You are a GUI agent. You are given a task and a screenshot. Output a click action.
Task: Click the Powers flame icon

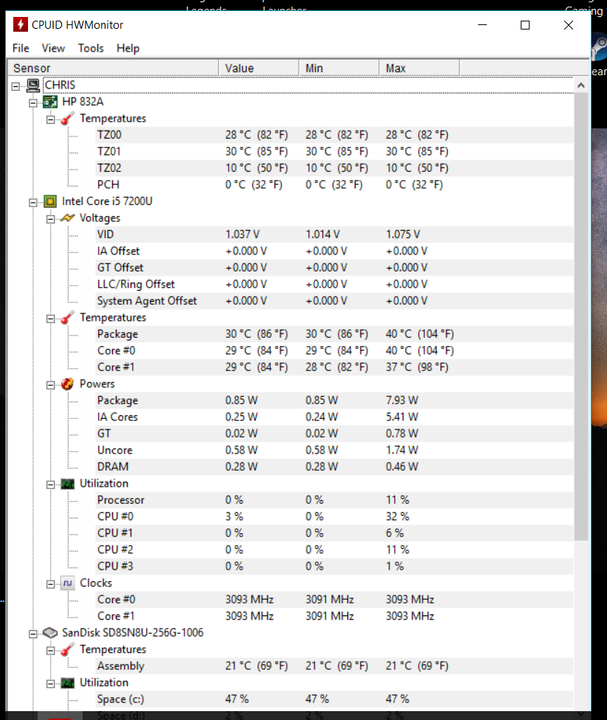[67, 383]
